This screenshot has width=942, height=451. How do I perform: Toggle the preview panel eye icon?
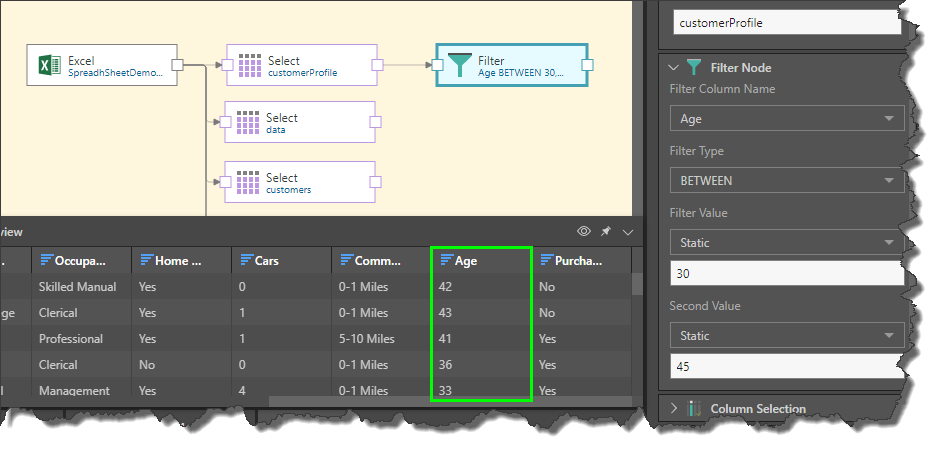(583, 231)
